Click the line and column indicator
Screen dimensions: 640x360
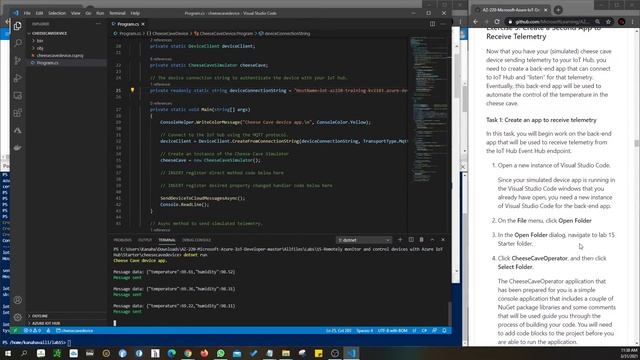pos(338,331)
